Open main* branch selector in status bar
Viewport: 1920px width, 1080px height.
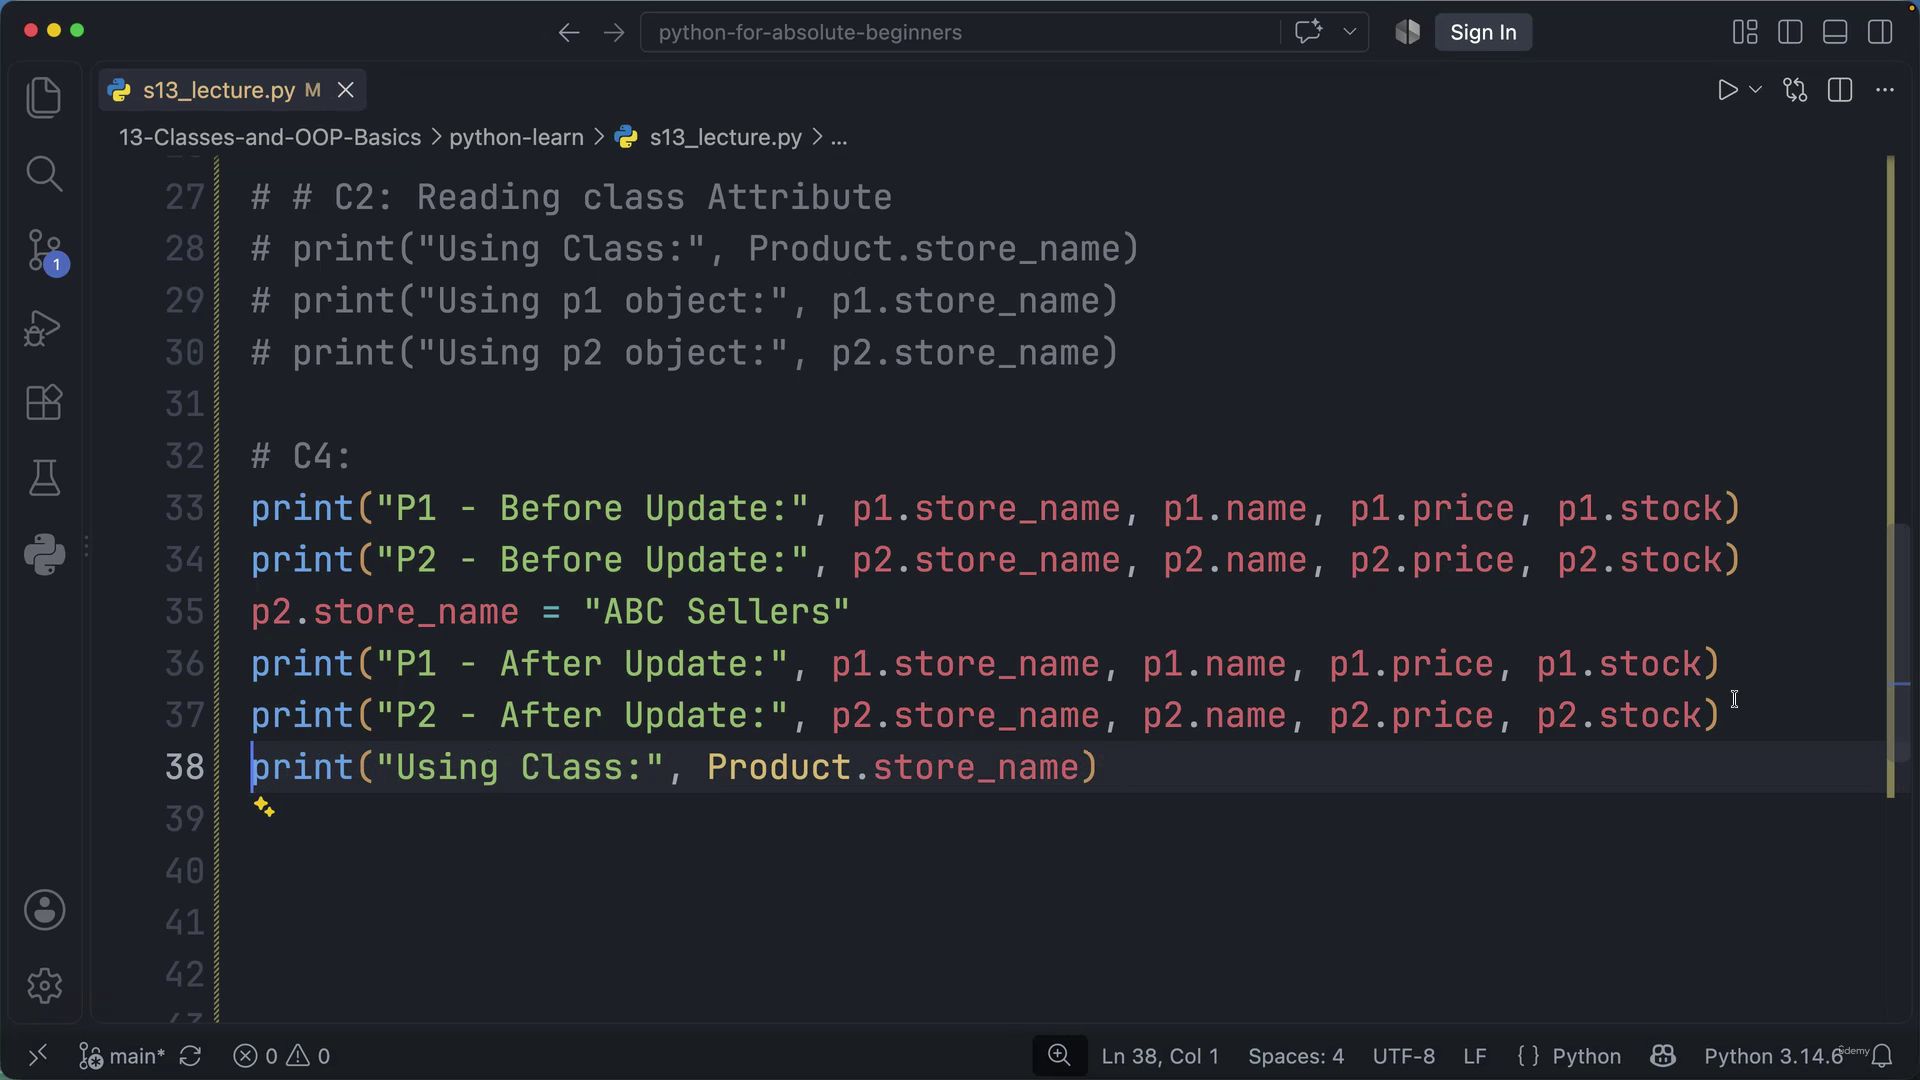tap(122, 1056)
